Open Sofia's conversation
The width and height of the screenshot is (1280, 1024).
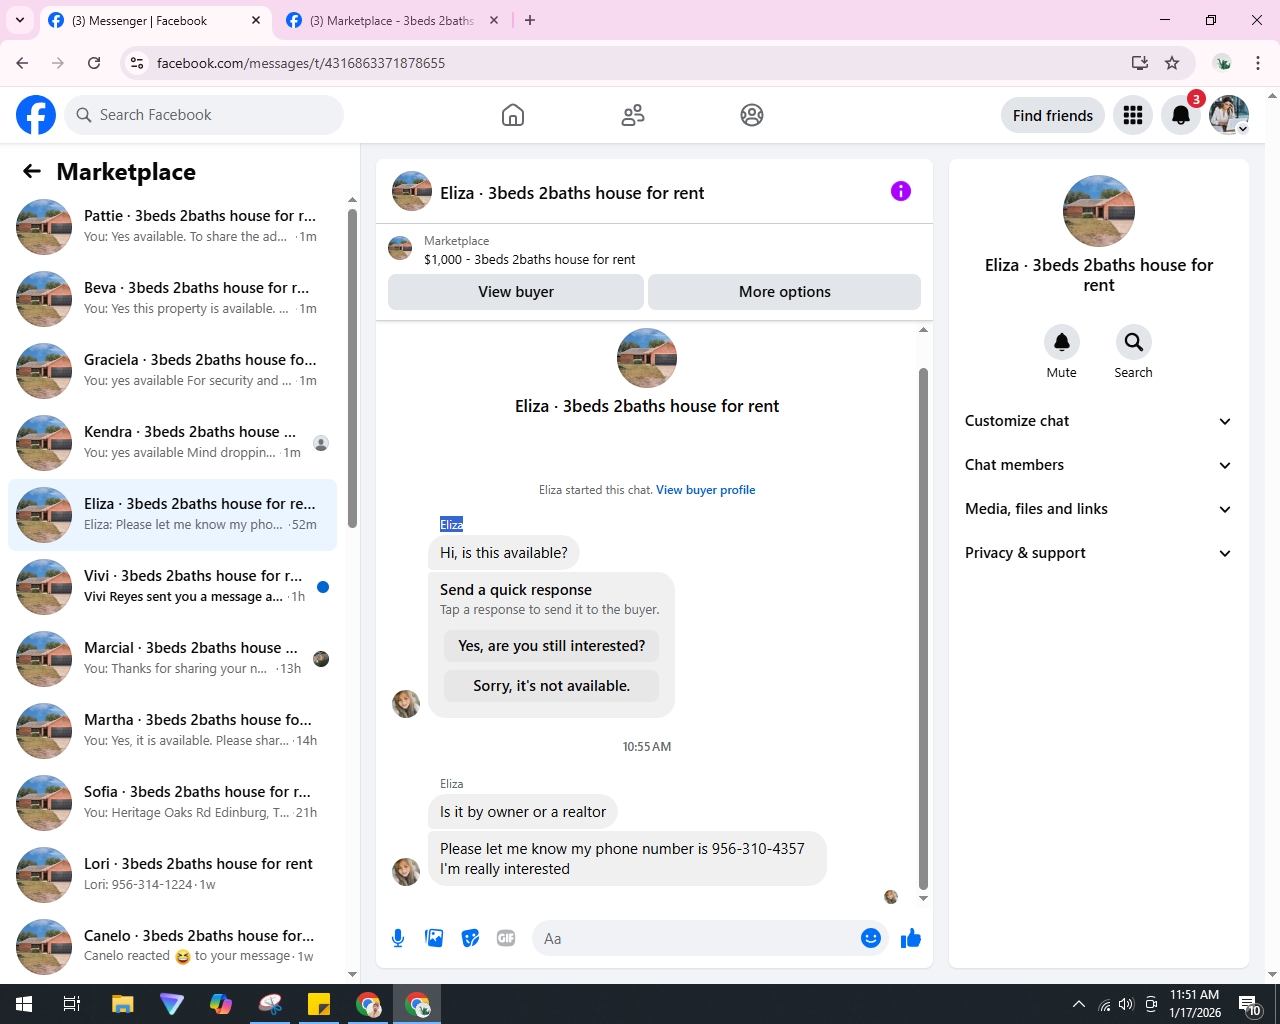172,802
